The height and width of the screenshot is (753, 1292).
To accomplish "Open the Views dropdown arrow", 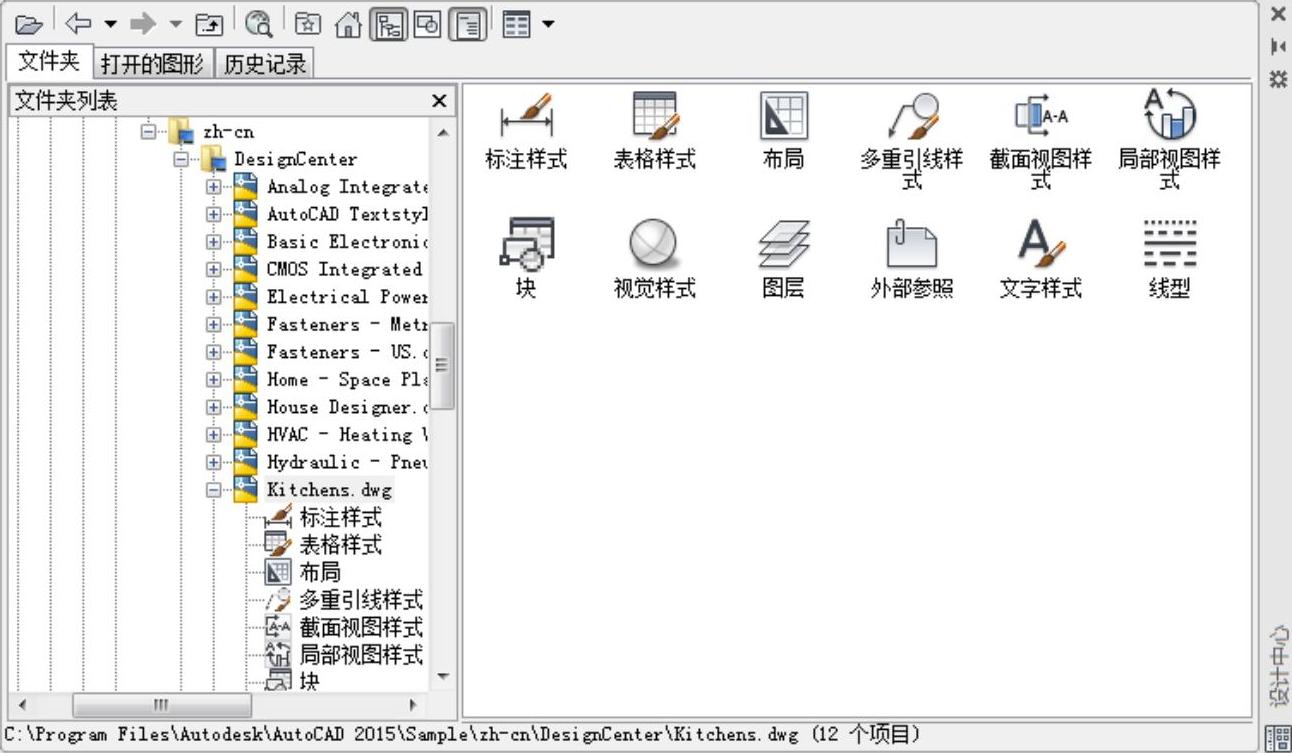I will (548, 24).
